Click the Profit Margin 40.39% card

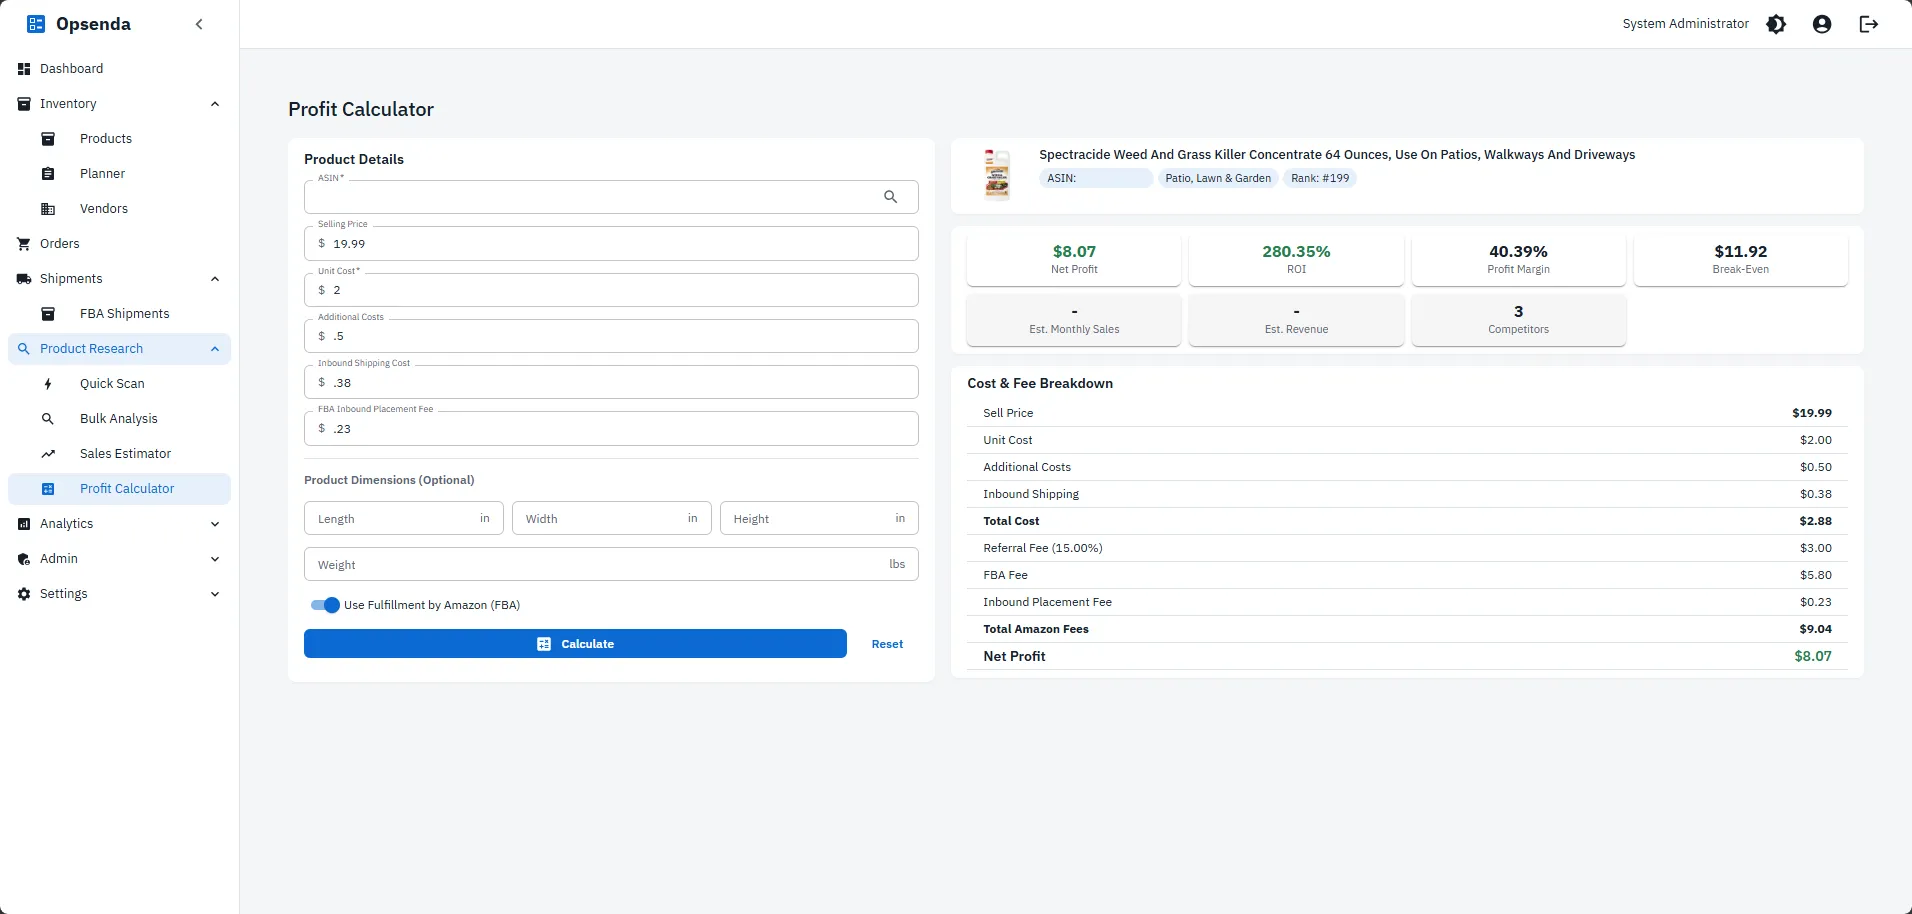pyautogui.click(x=1518, y=260)
